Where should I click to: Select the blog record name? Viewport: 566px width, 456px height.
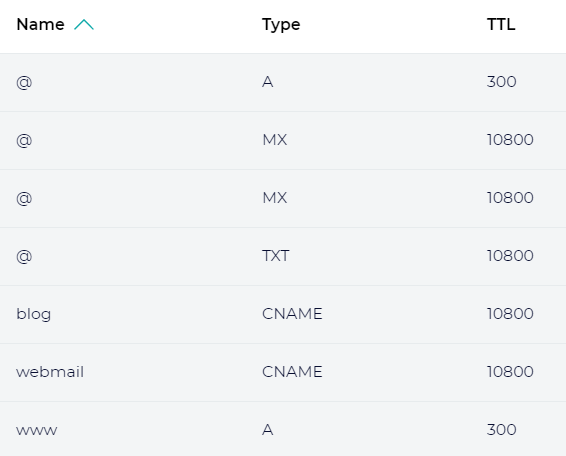(x=34, y=313)
